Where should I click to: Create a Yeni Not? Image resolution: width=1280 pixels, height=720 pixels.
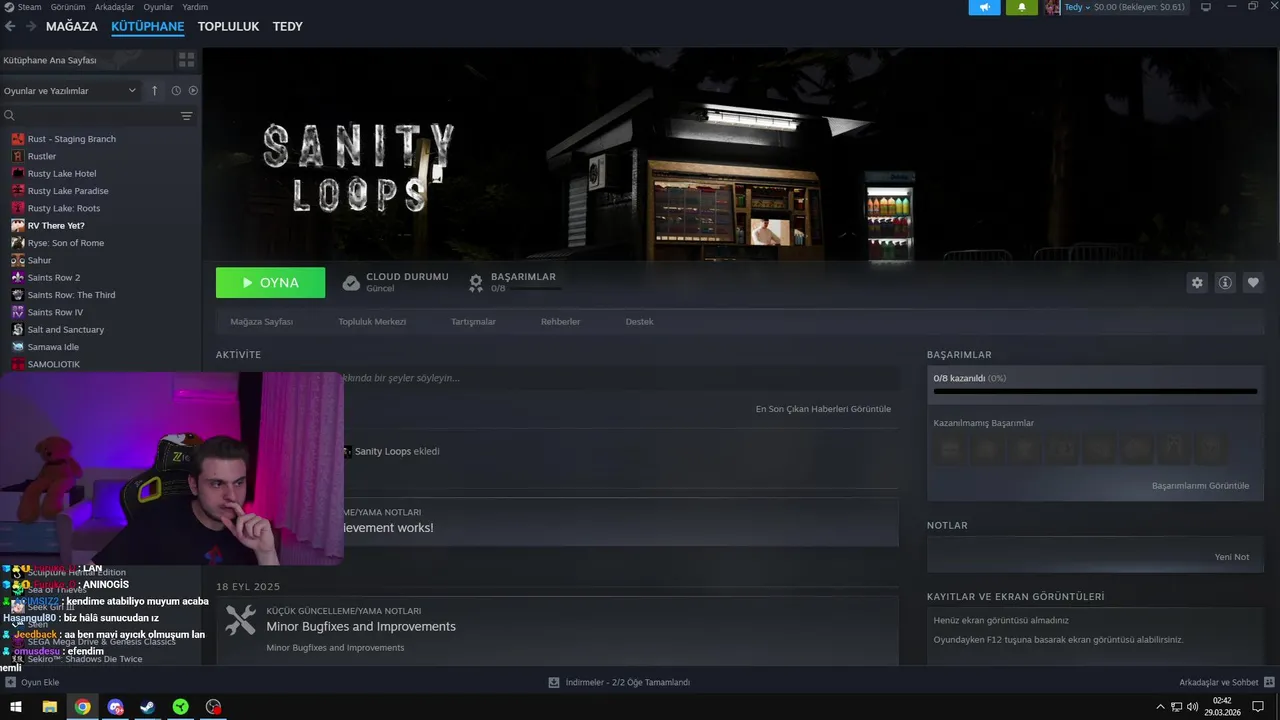pos(1232,557)
